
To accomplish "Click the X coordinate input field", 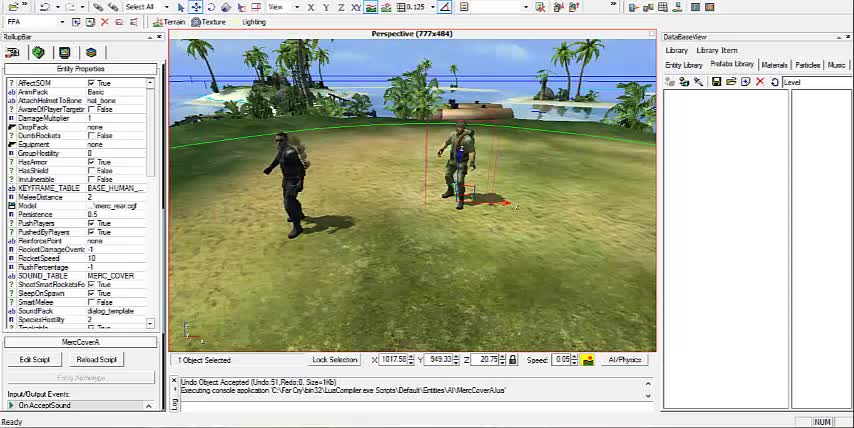I will coord(393,360).
